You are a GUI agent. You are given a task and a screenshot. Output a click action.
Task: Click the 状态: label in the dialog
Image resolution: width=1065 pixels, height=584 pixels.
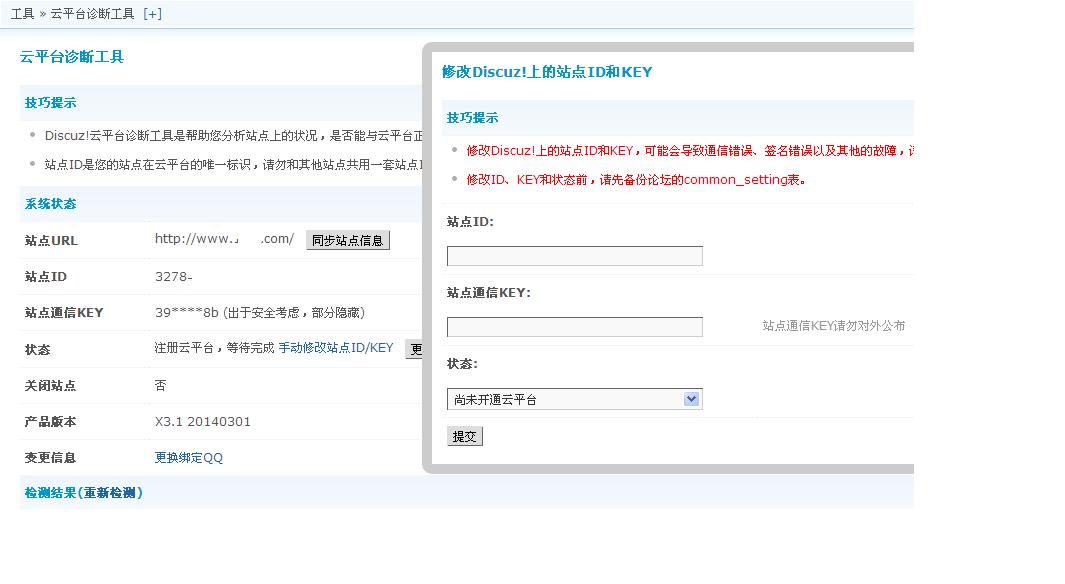(462, 364)
